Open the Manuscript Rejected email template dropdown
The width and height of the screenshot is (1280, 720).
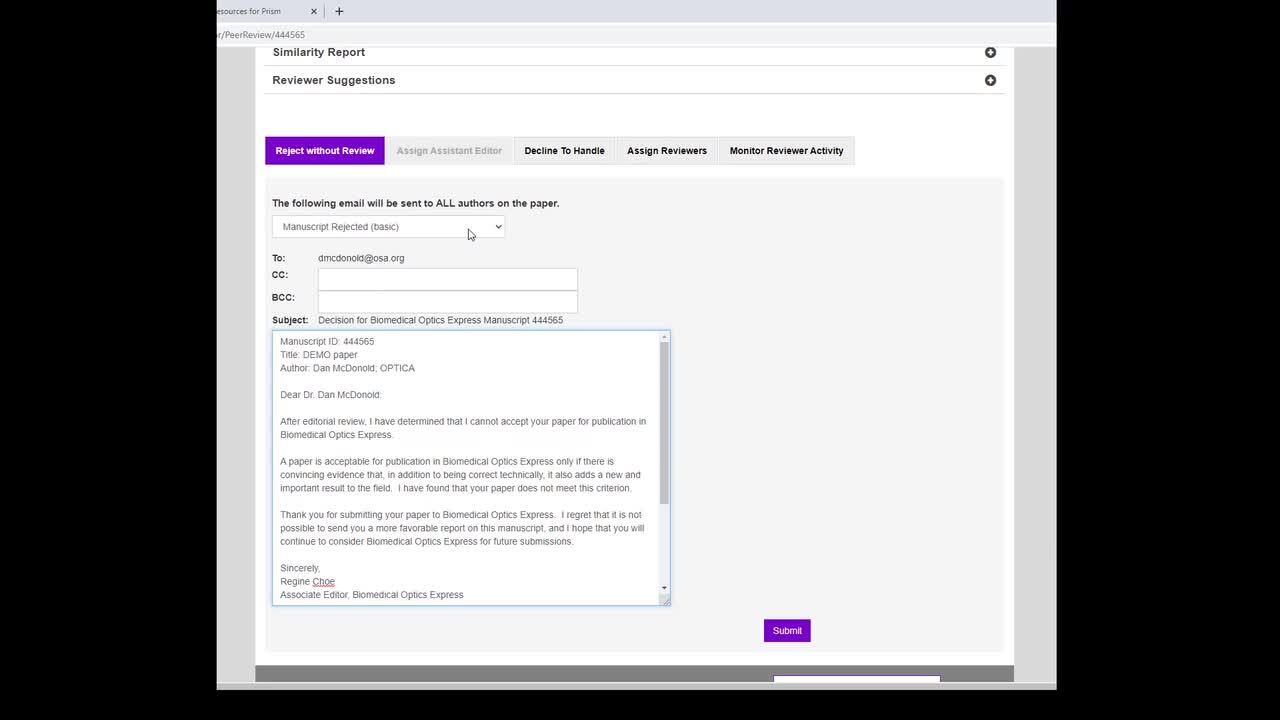point(388,227)
